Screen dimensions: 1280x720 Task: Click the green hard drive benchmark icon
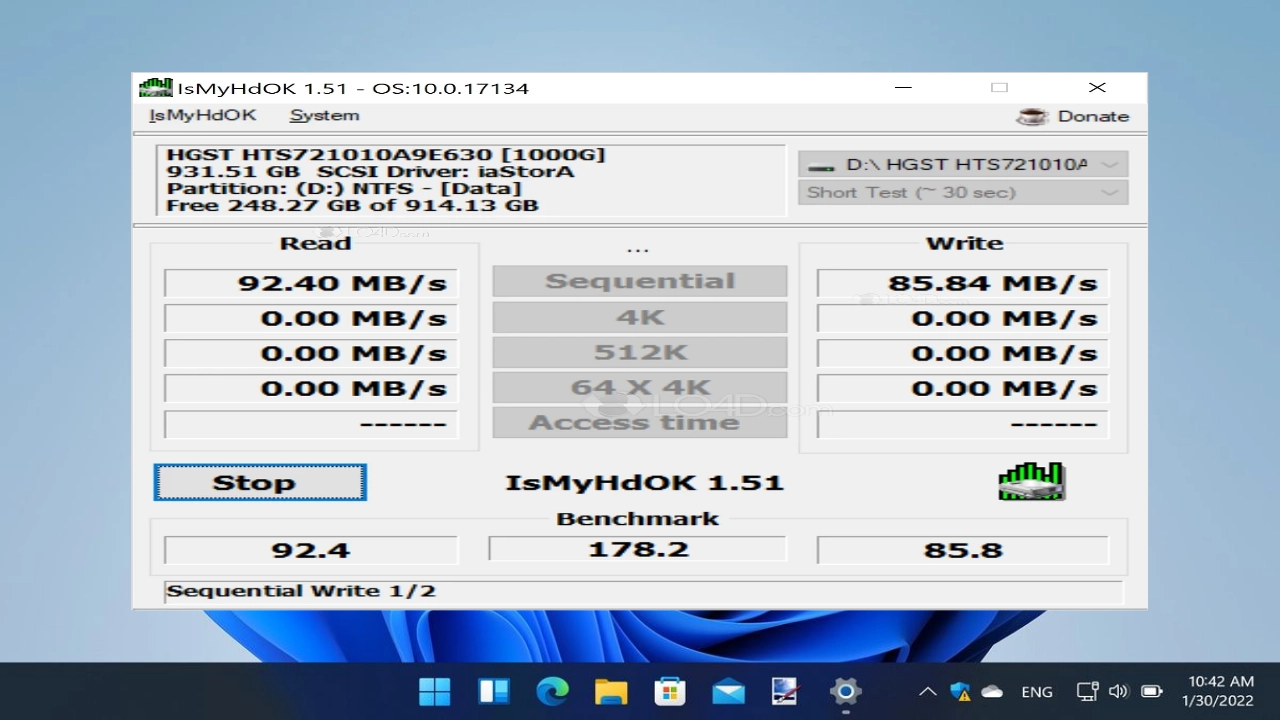[x=1032, y=481]
